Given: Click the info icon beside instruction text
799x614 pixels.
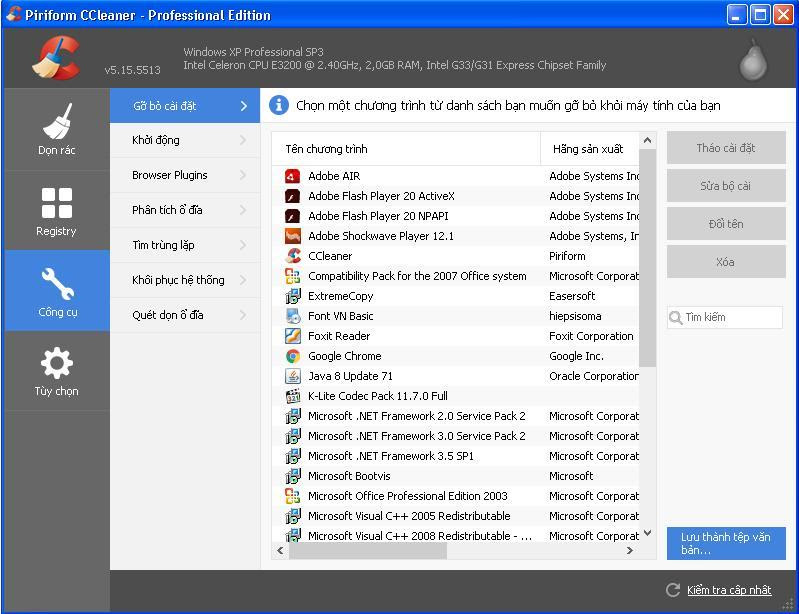Looking at the screenshot, I should coord(279,105).
